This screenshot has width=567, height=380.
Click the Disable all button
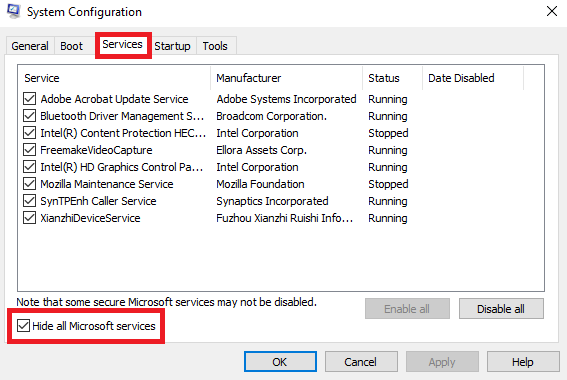[501, 309]
